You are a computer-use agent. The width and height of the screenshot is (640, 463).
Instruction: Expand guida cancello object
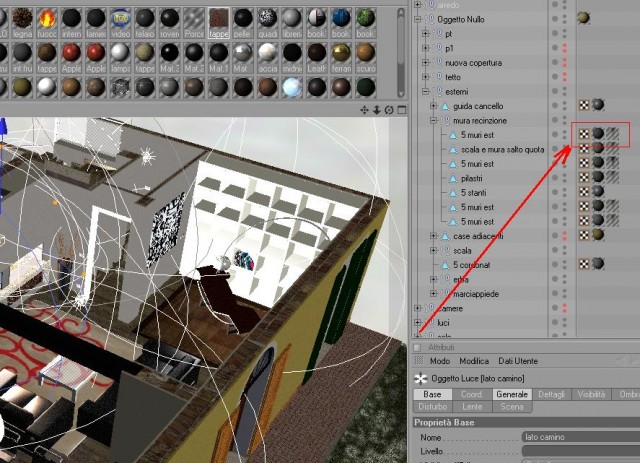pyautogui.click(x=433, y=106)
